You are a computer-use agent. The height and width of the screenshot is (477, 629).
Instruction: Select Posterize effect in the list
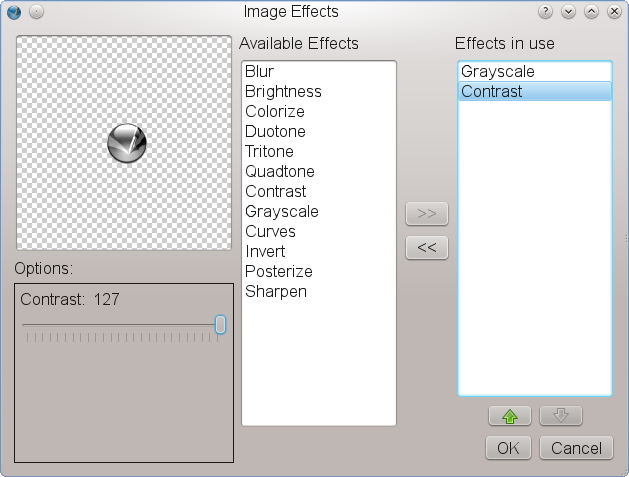tap(278, 272)
